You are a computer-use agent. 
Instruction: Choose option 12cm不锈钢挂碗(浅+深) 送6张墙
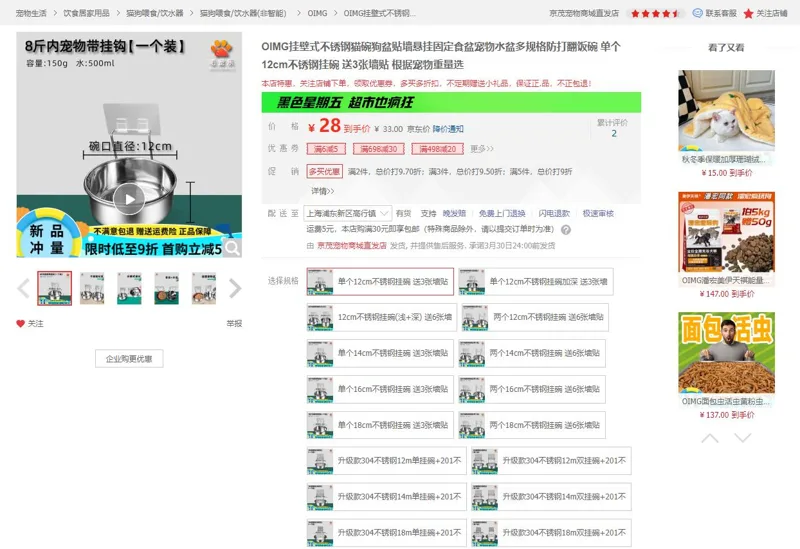382,317
